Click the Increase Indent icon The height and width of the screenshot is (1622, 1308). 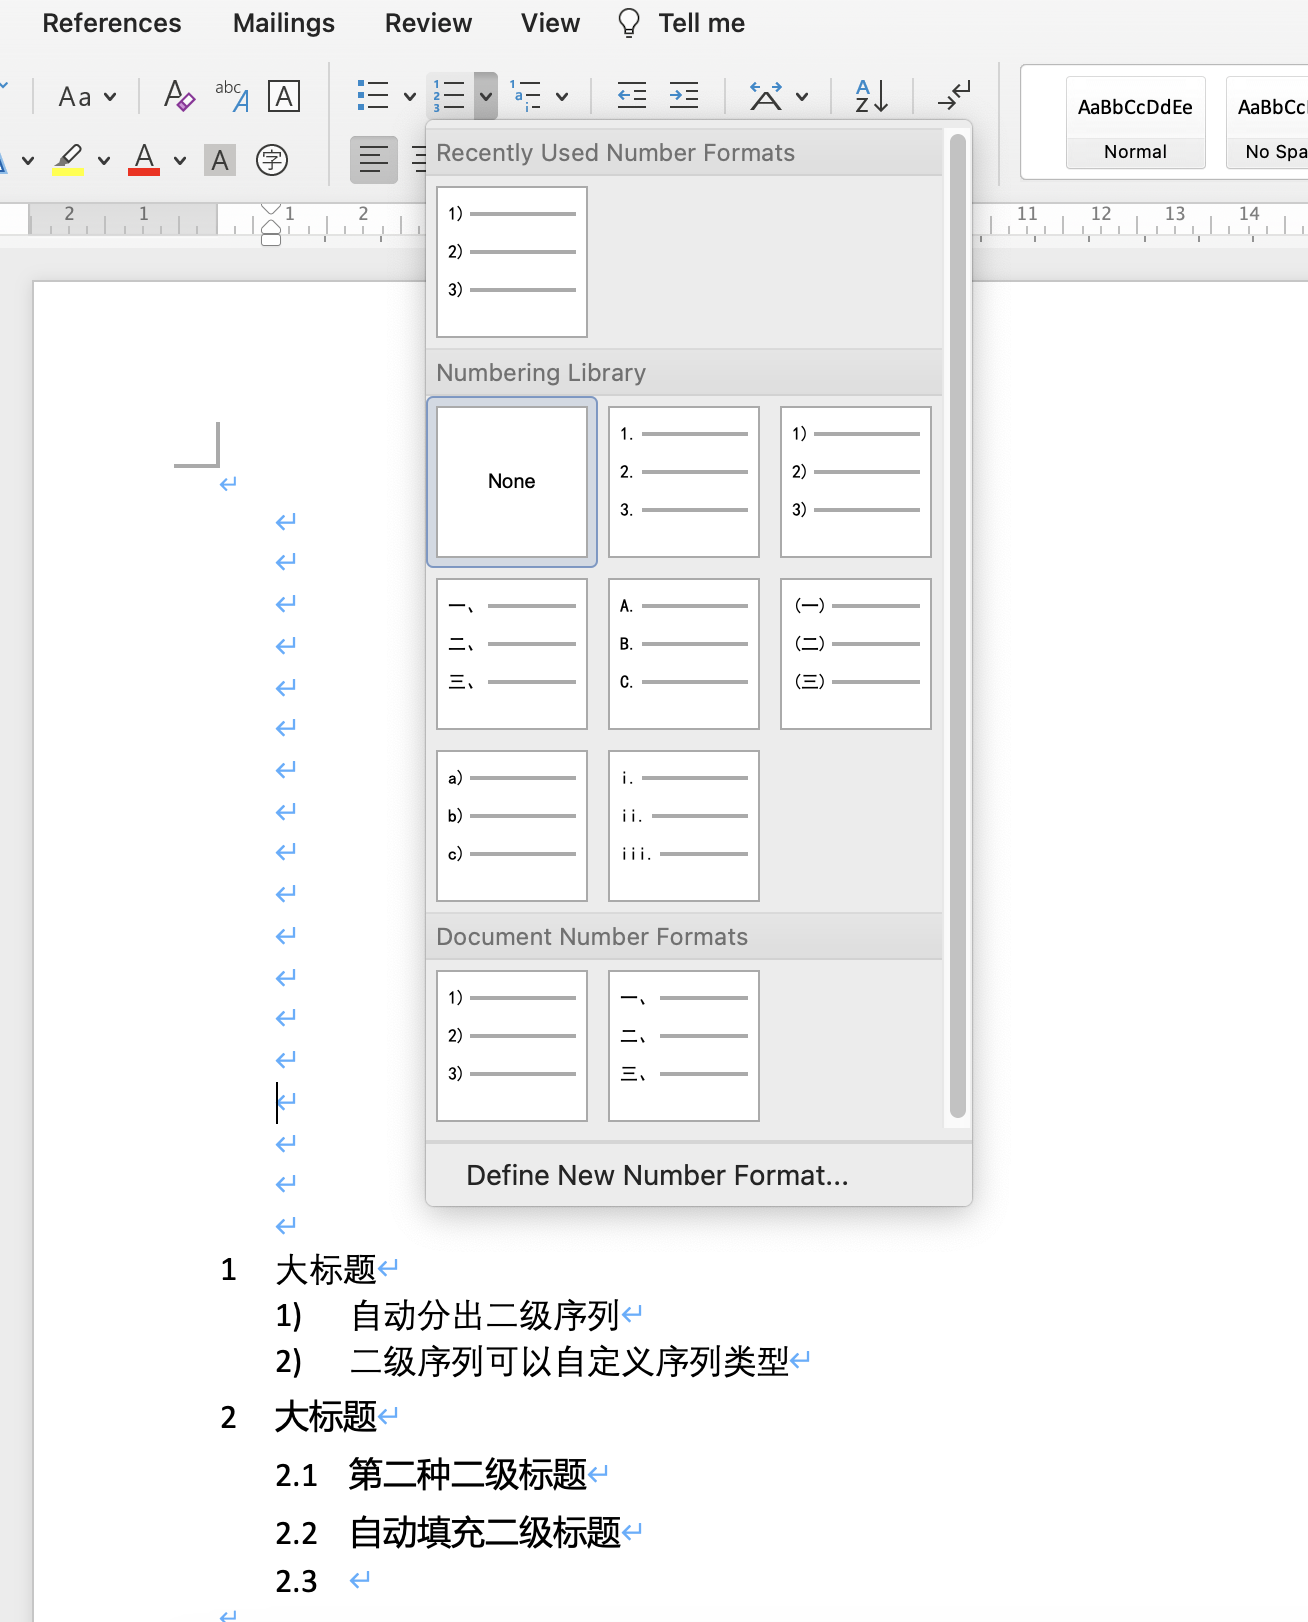684,97
